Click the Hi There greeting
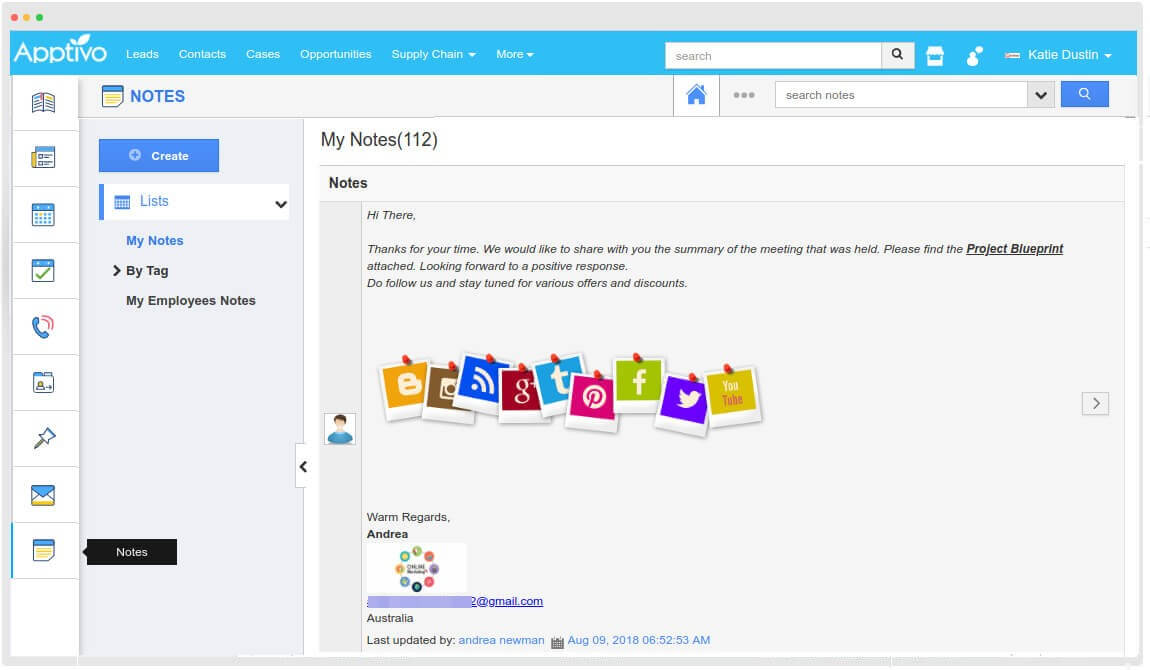This screenshot has height=670, width=1150. (x=392, y=215)
